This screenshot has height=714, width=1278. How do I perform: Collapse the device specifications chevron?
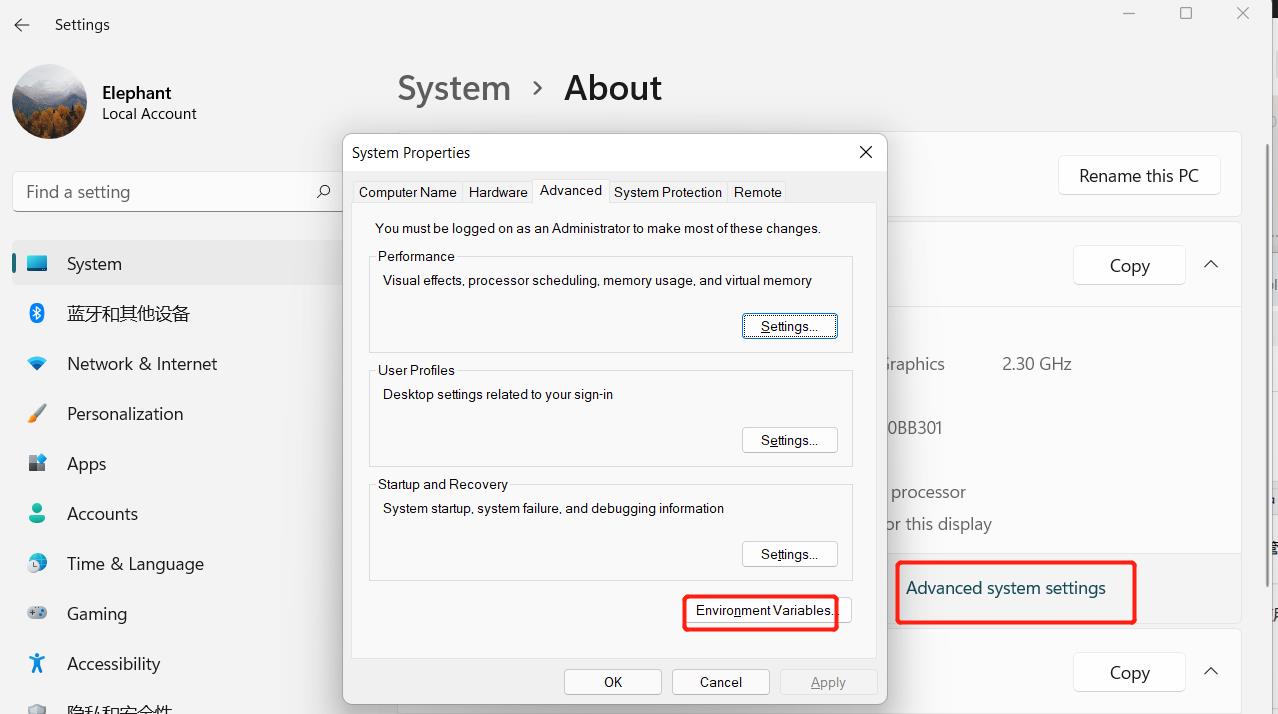click(1211, 265)
